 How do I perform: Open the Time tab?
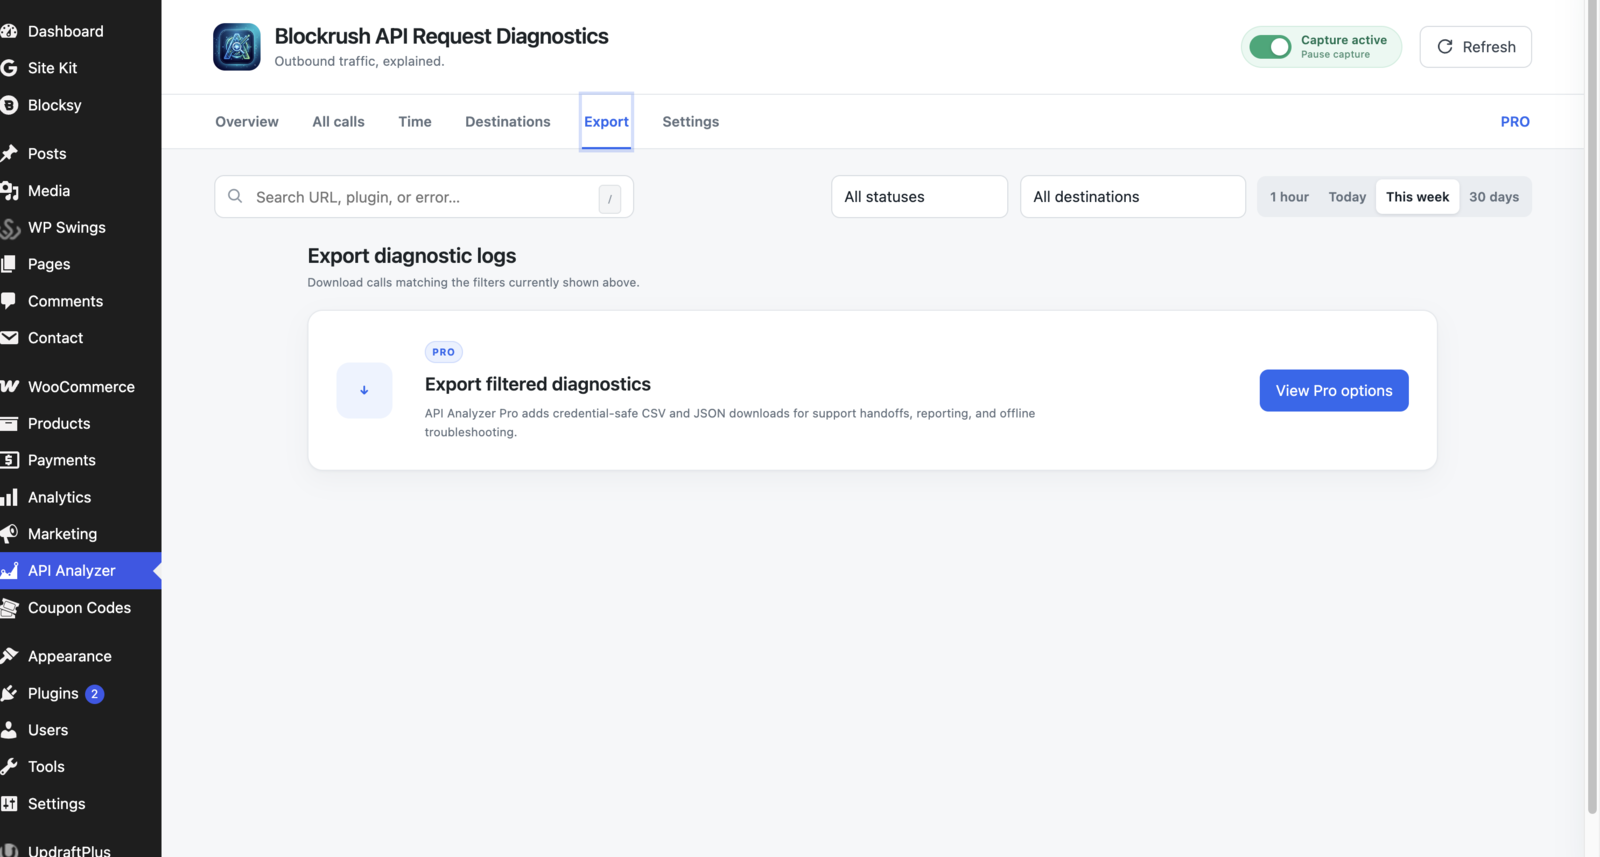[415, 122]
